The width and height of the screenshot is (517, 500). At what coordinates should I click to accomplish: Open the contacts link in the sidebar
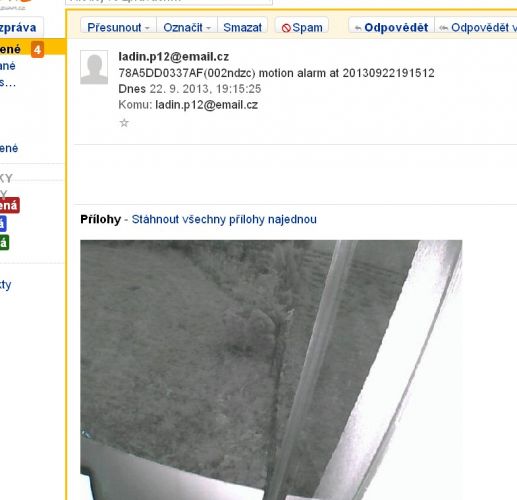[x=5, y=285]
